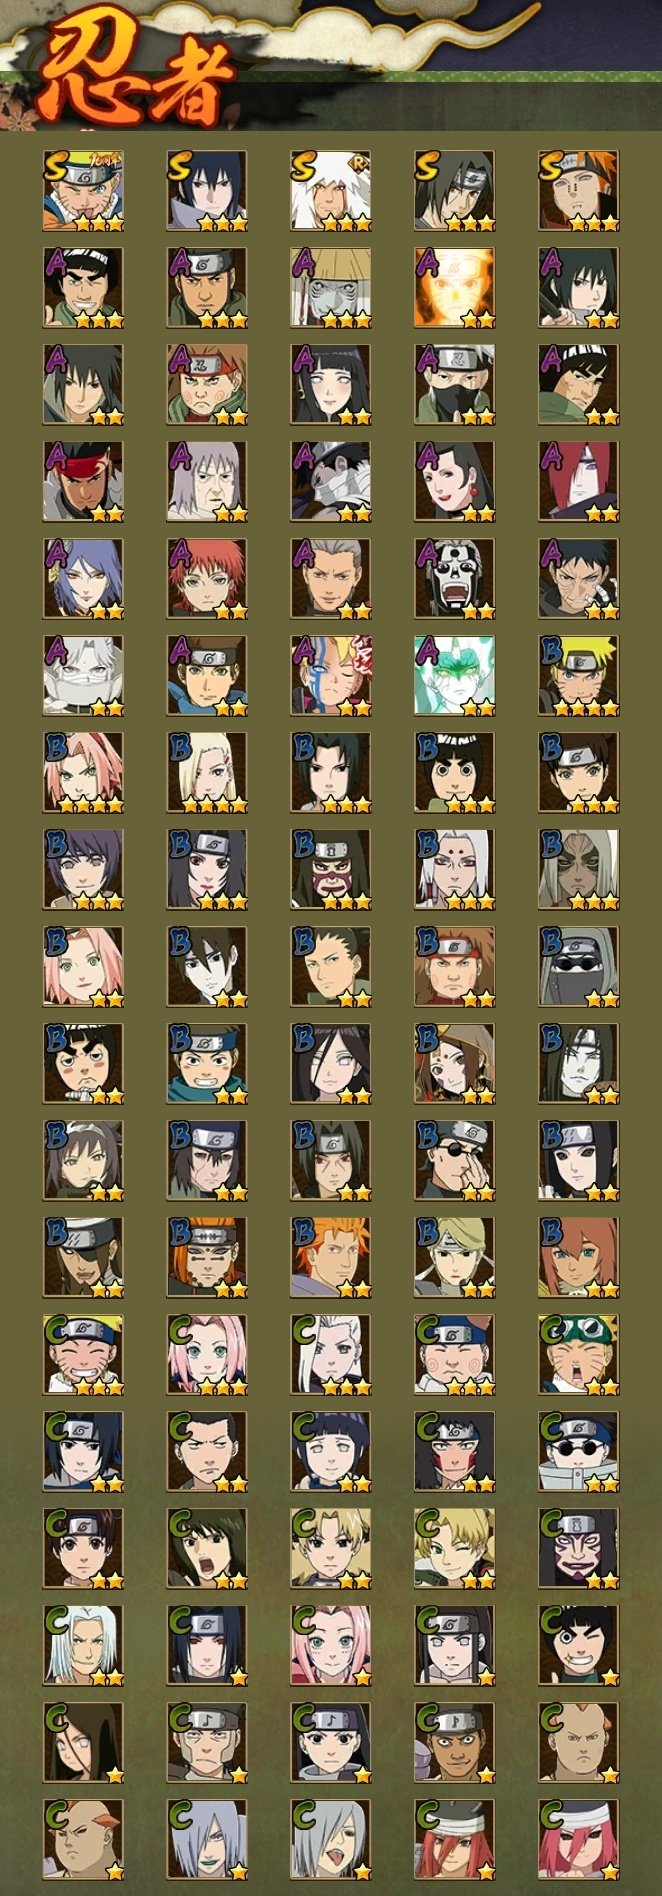Select the glowing green A-rank portrait

[x=455, y=676]
